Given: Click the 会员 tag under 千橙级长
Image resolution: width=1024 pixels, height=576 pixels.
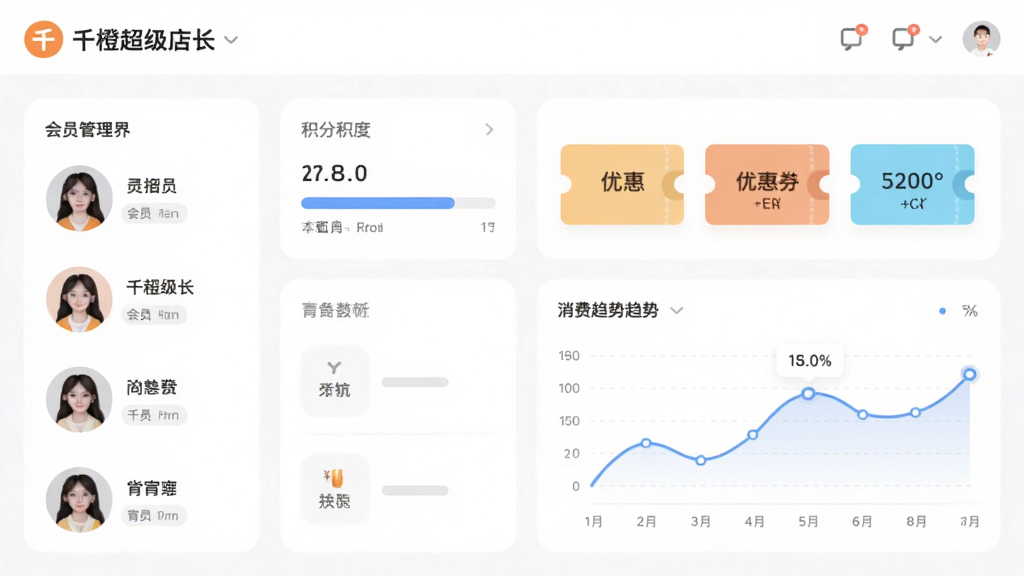Looking at the screenshot, I should 154,315.
